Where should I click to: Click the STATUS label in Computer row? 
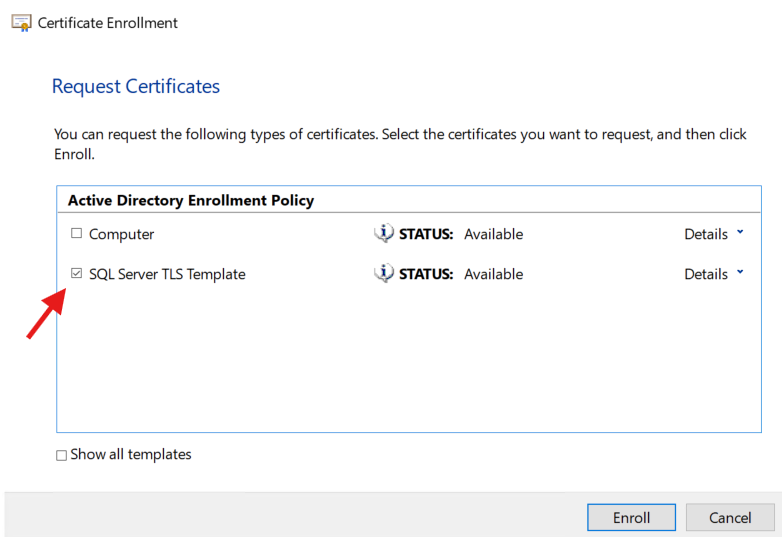pos(426,234)
